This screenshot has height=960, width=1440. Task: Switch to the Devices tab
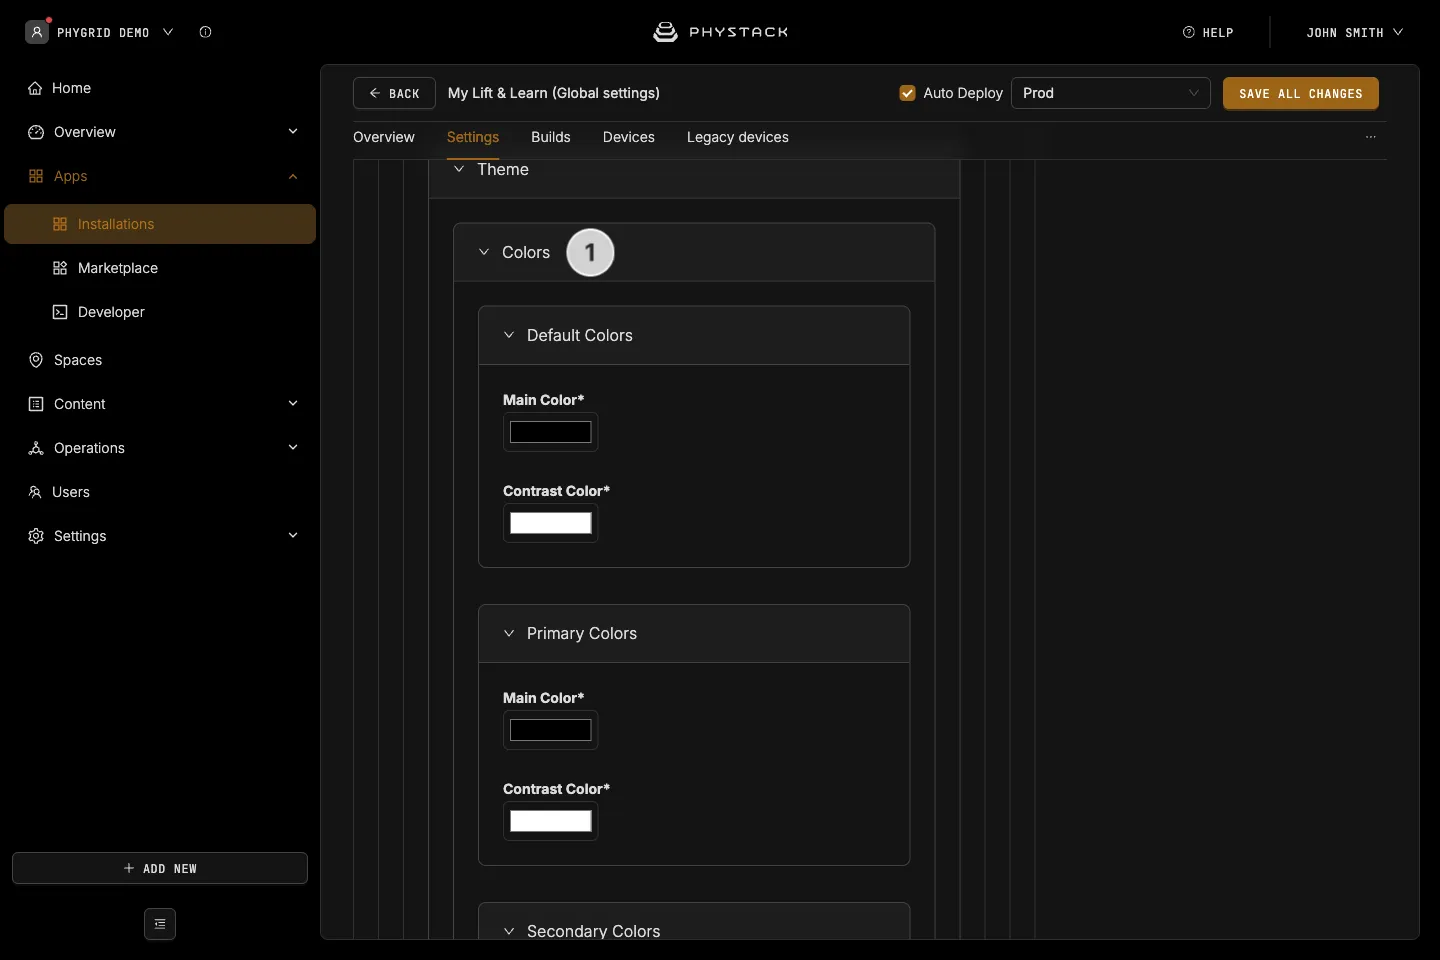click(629, 137)
